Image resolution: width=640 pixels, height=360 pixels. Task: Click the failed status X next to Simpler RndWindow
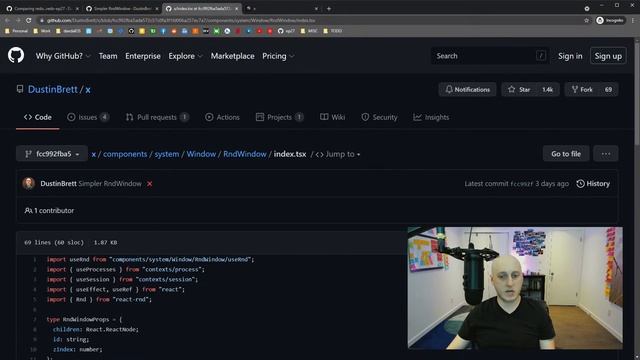[149, 184]
